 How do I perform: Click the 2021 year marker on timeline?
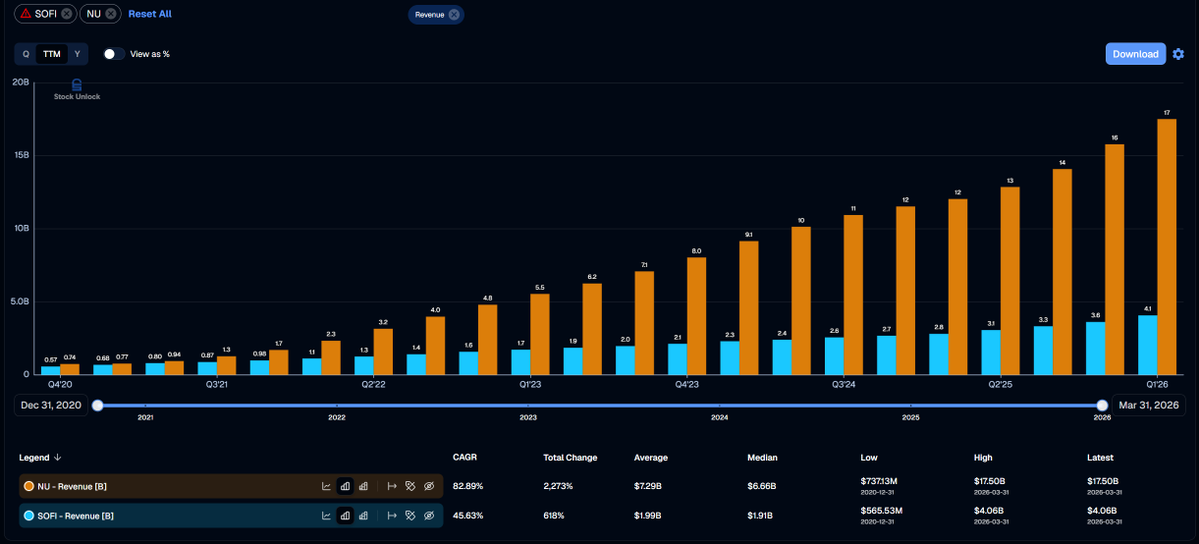(x=145, y=418)
